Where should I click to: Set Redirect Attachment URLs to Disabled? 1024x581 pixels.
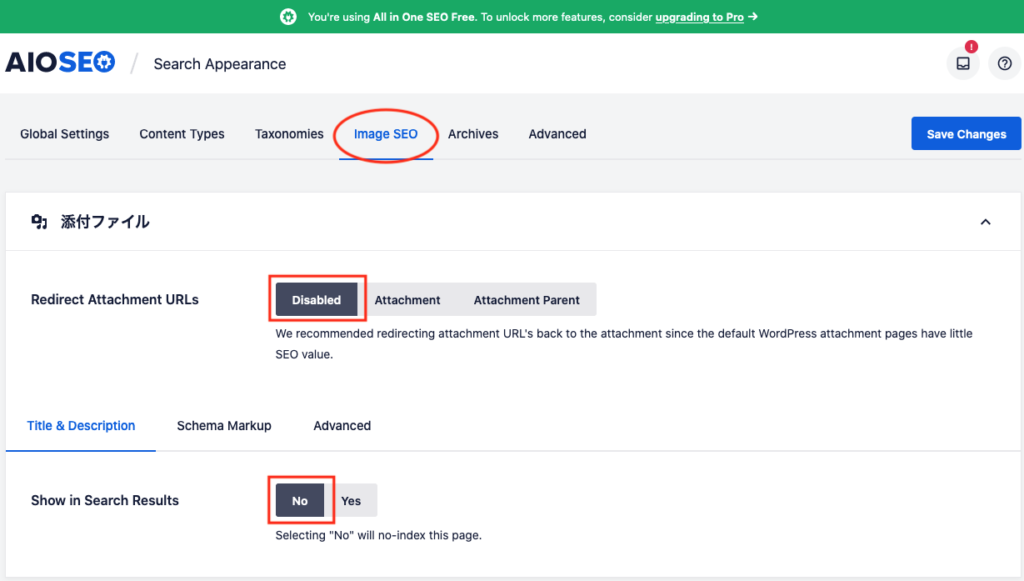316,300
